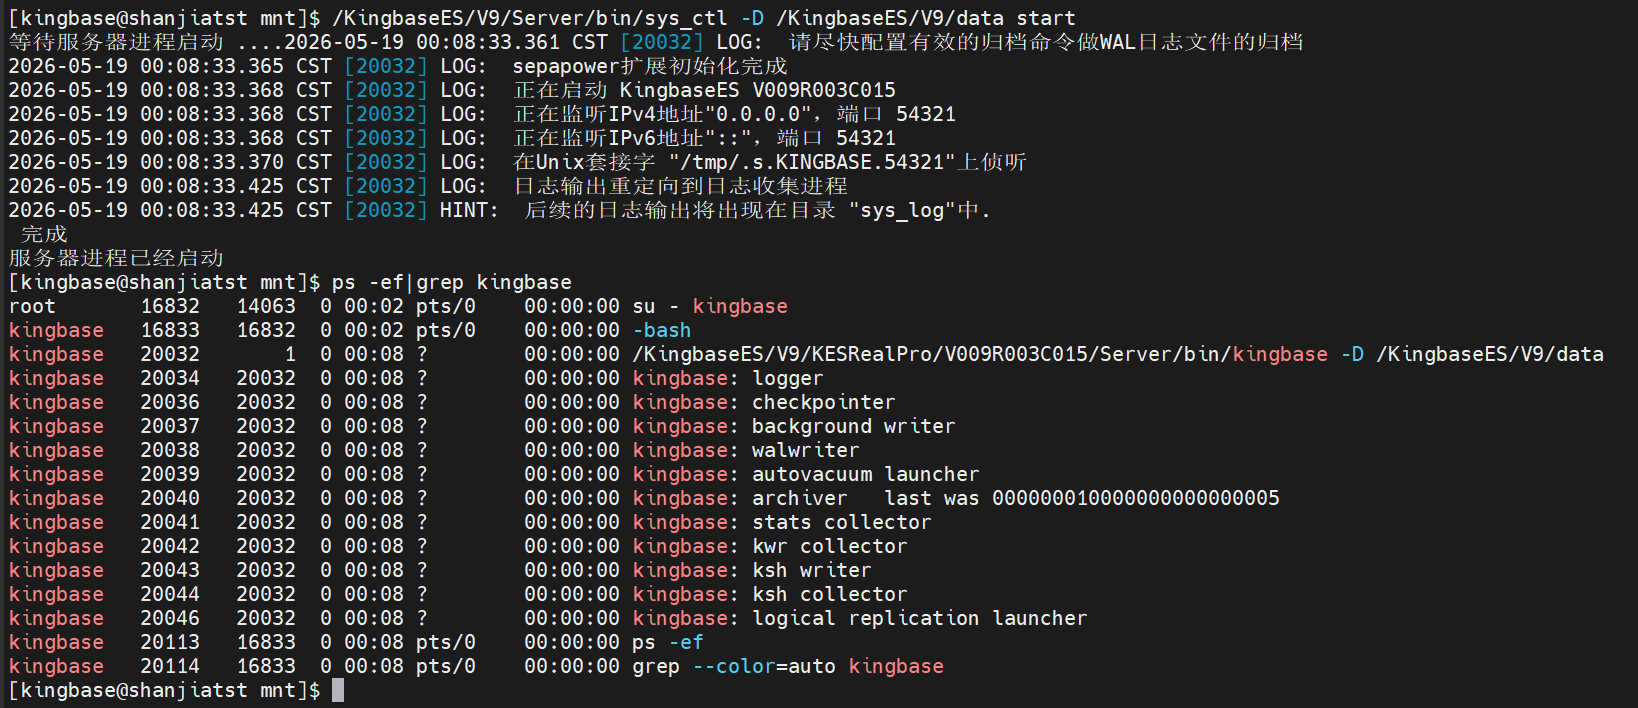Click the 'ps -ef' process row PID 20113
The height and width of the screenshot is (708, 1638).
(x=356, y=642)
